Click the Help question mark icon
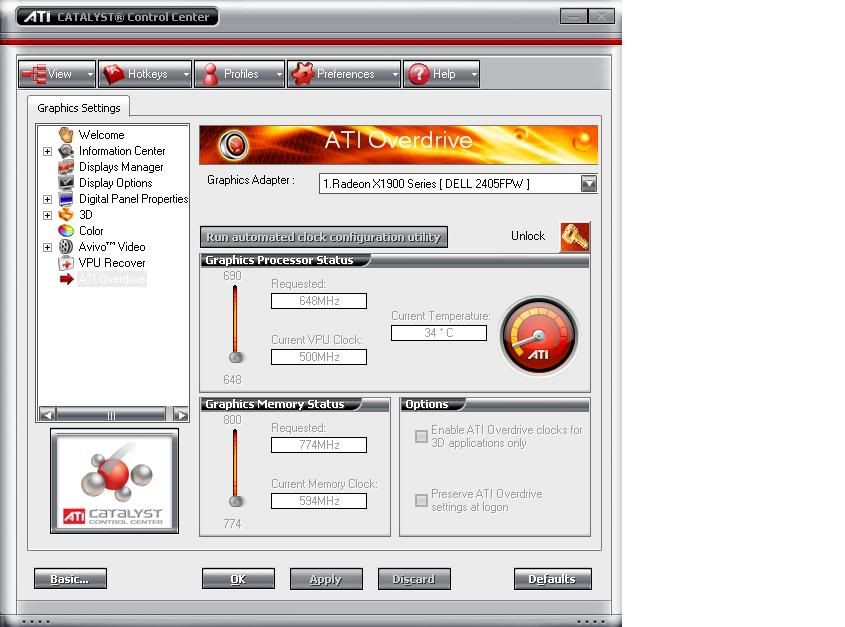 pos(419,74)
